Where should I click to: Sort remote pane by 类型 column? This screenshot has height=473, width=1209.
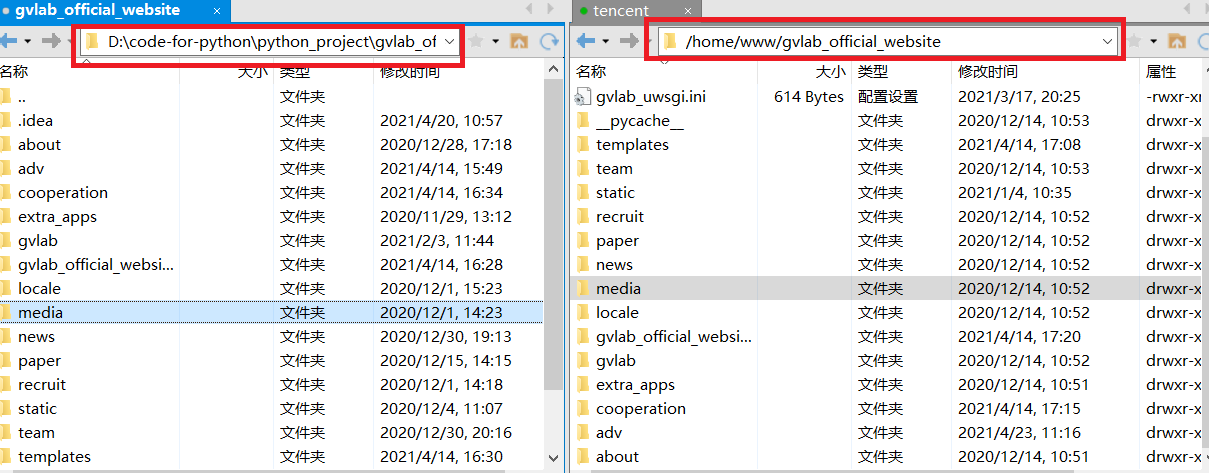pyautogui.click(x=873, y=71)
